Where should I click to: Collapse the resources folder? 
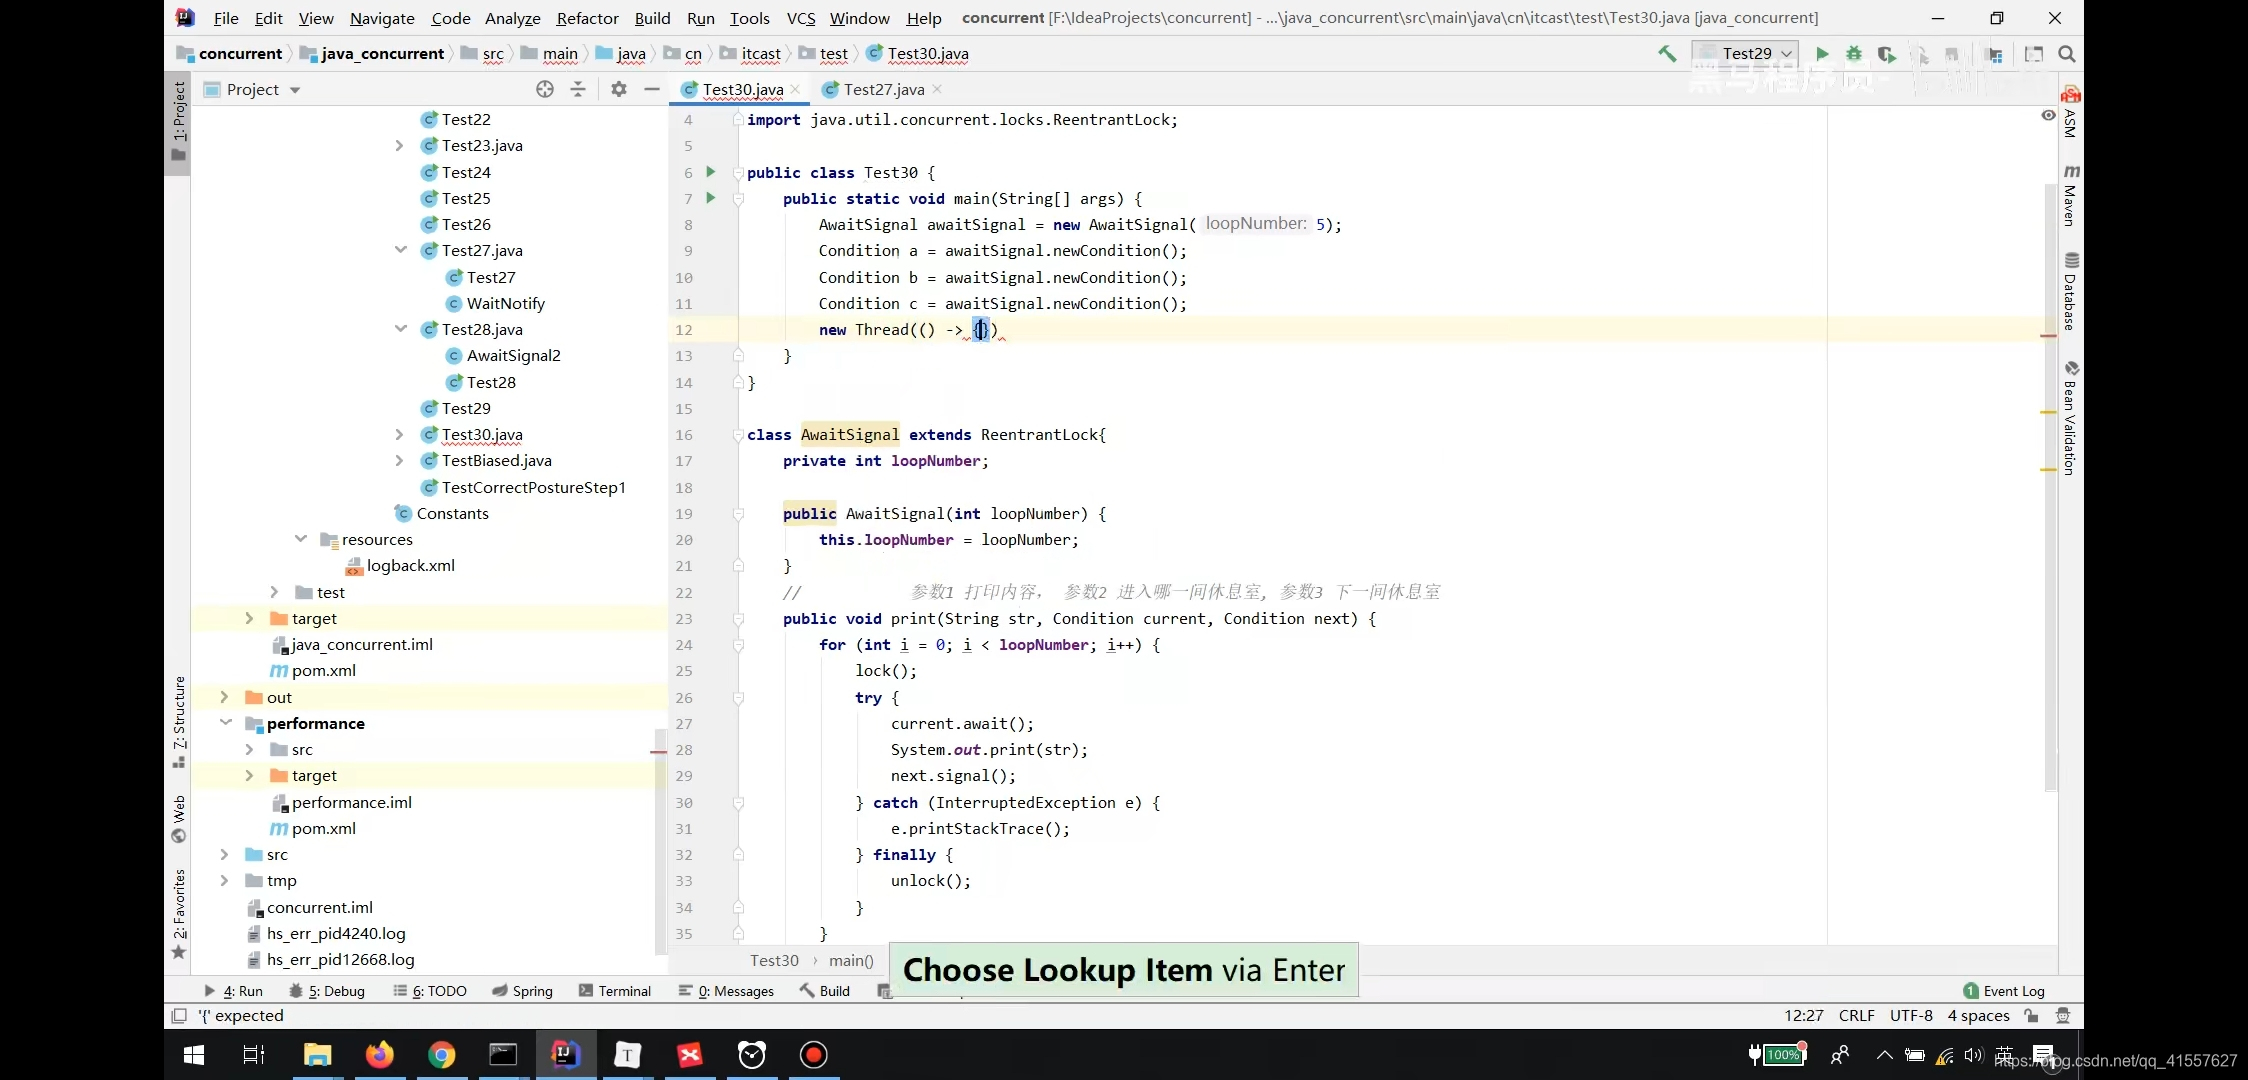300,539
